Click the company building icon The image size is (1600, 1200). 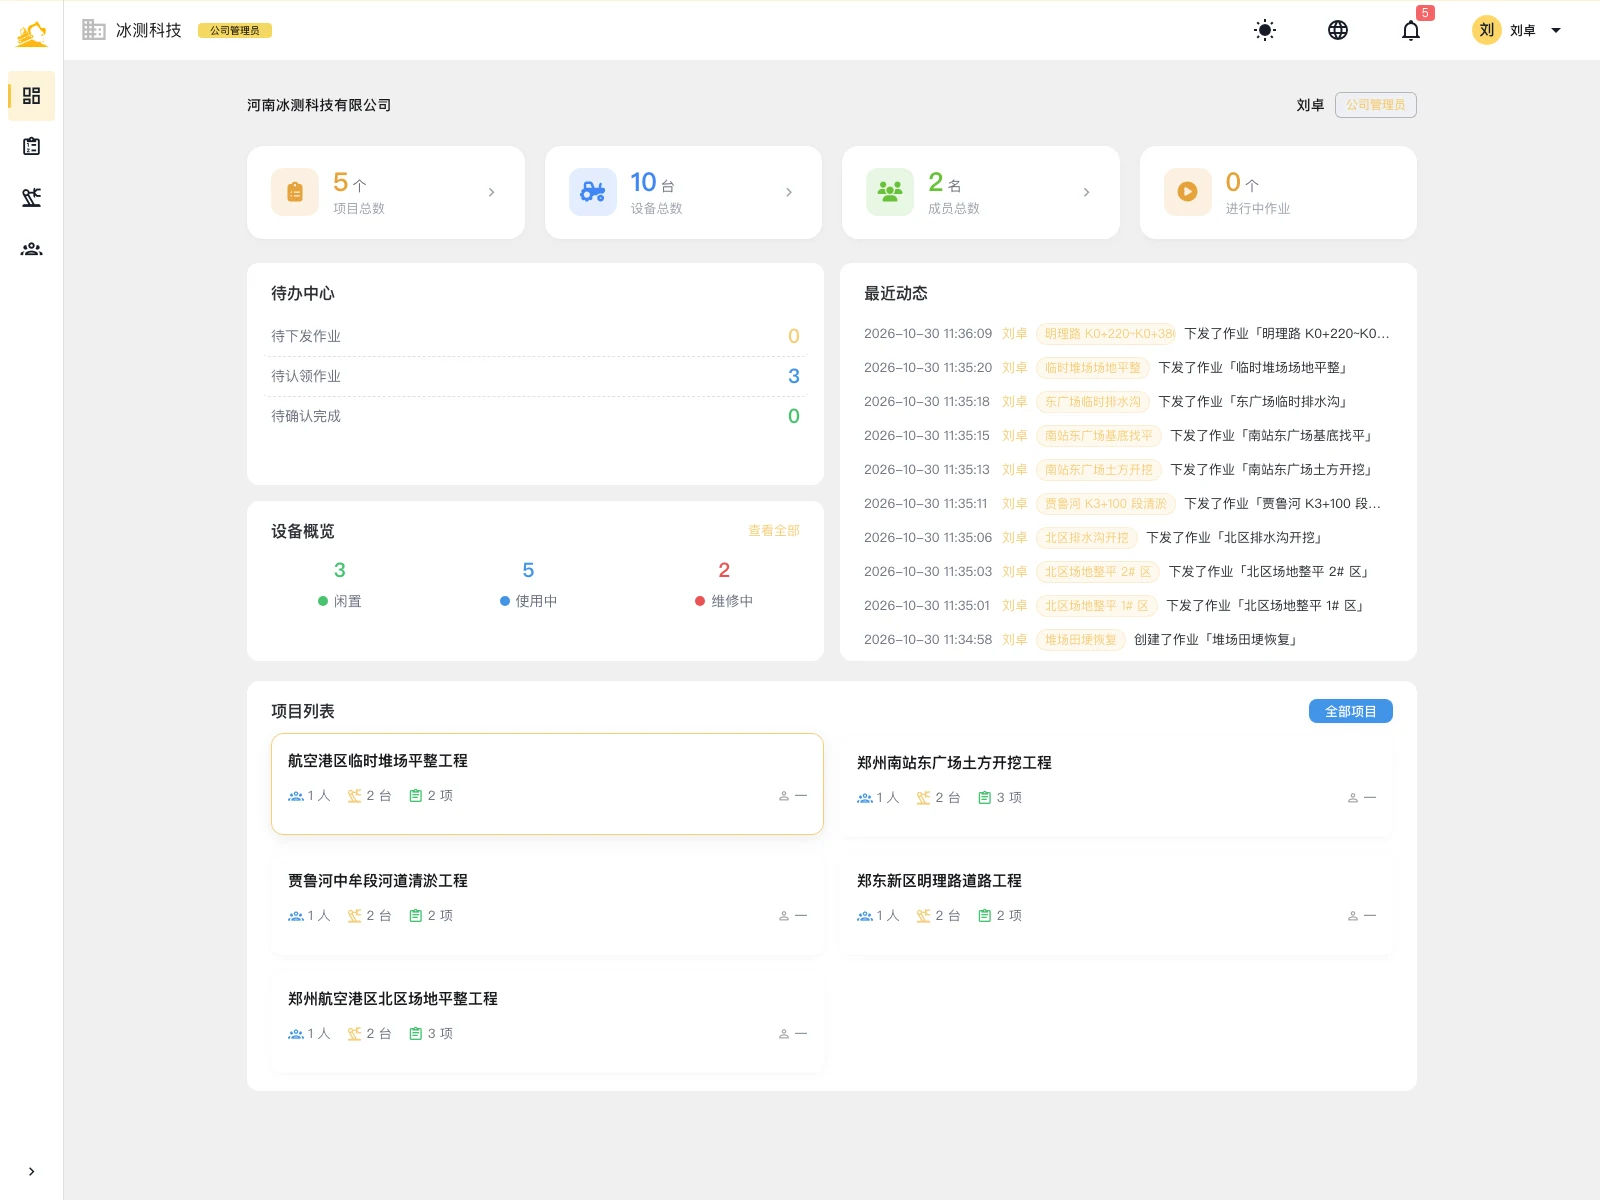click(x=94, y=30)
